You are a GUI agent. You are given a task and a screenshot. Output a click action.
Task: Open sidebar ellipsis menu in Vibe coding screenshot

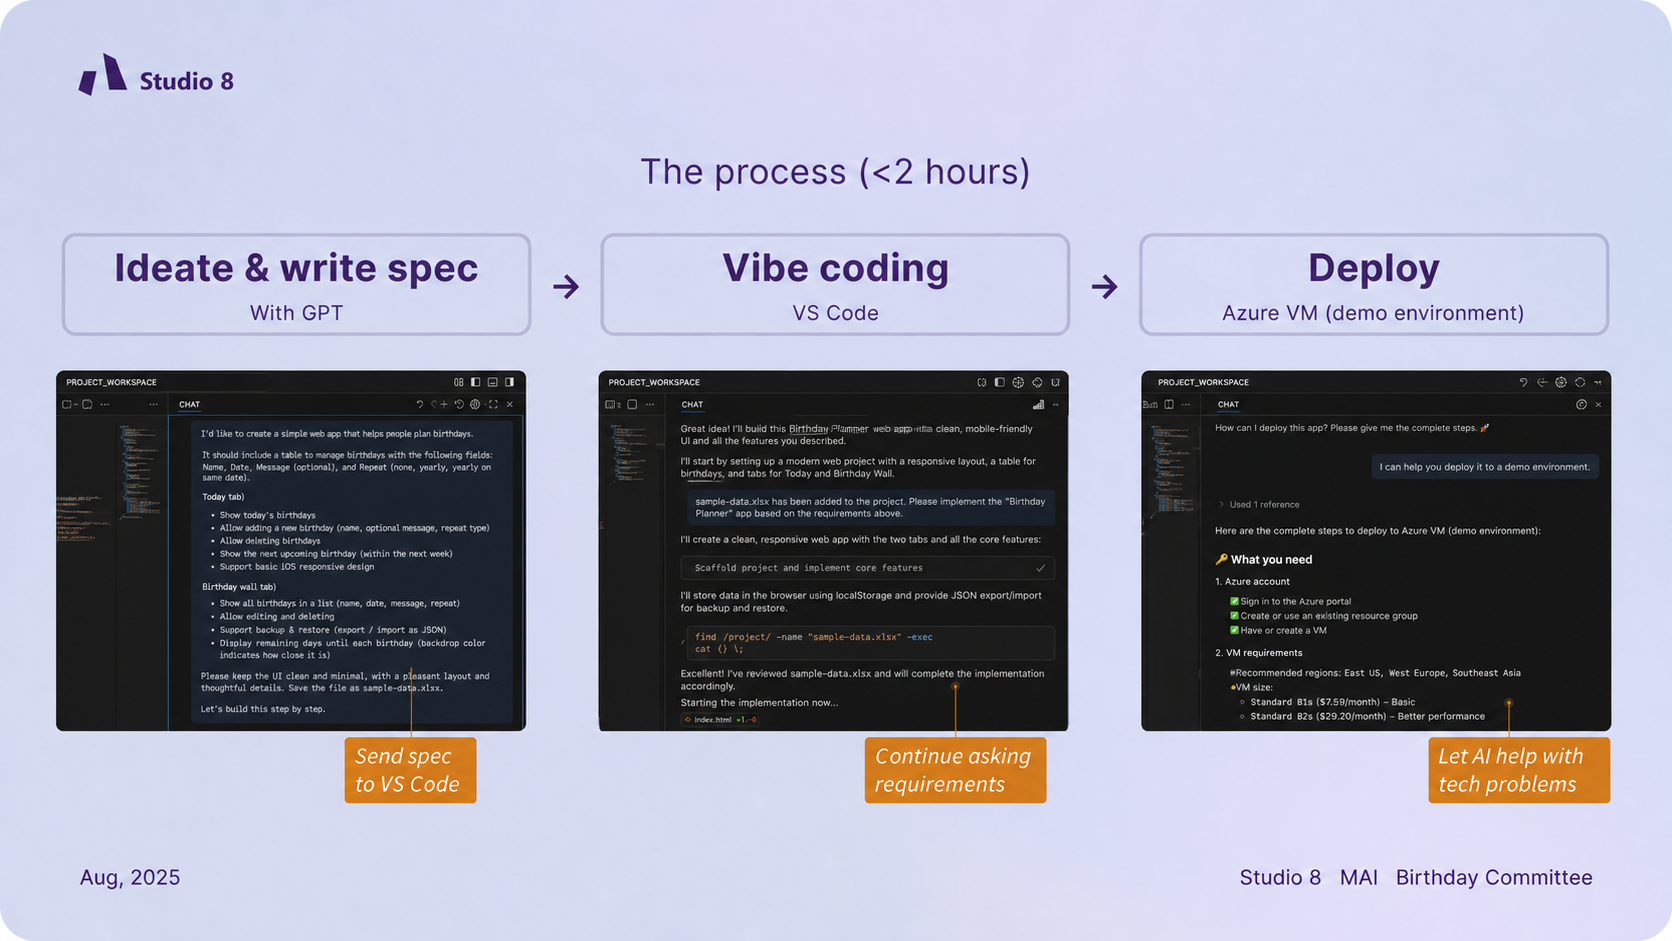(650, 404)
